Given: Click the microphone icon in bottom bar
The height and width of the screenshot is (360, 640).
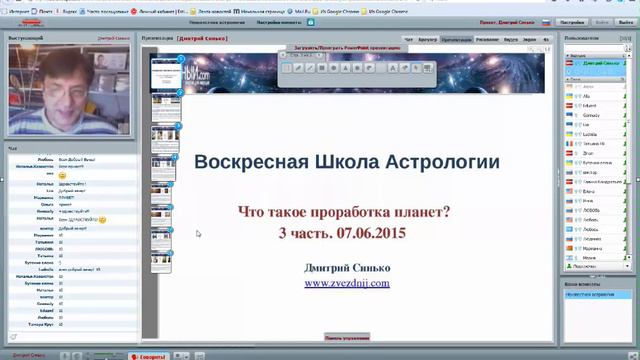Looking at the screenshot, I should (65, 356).
